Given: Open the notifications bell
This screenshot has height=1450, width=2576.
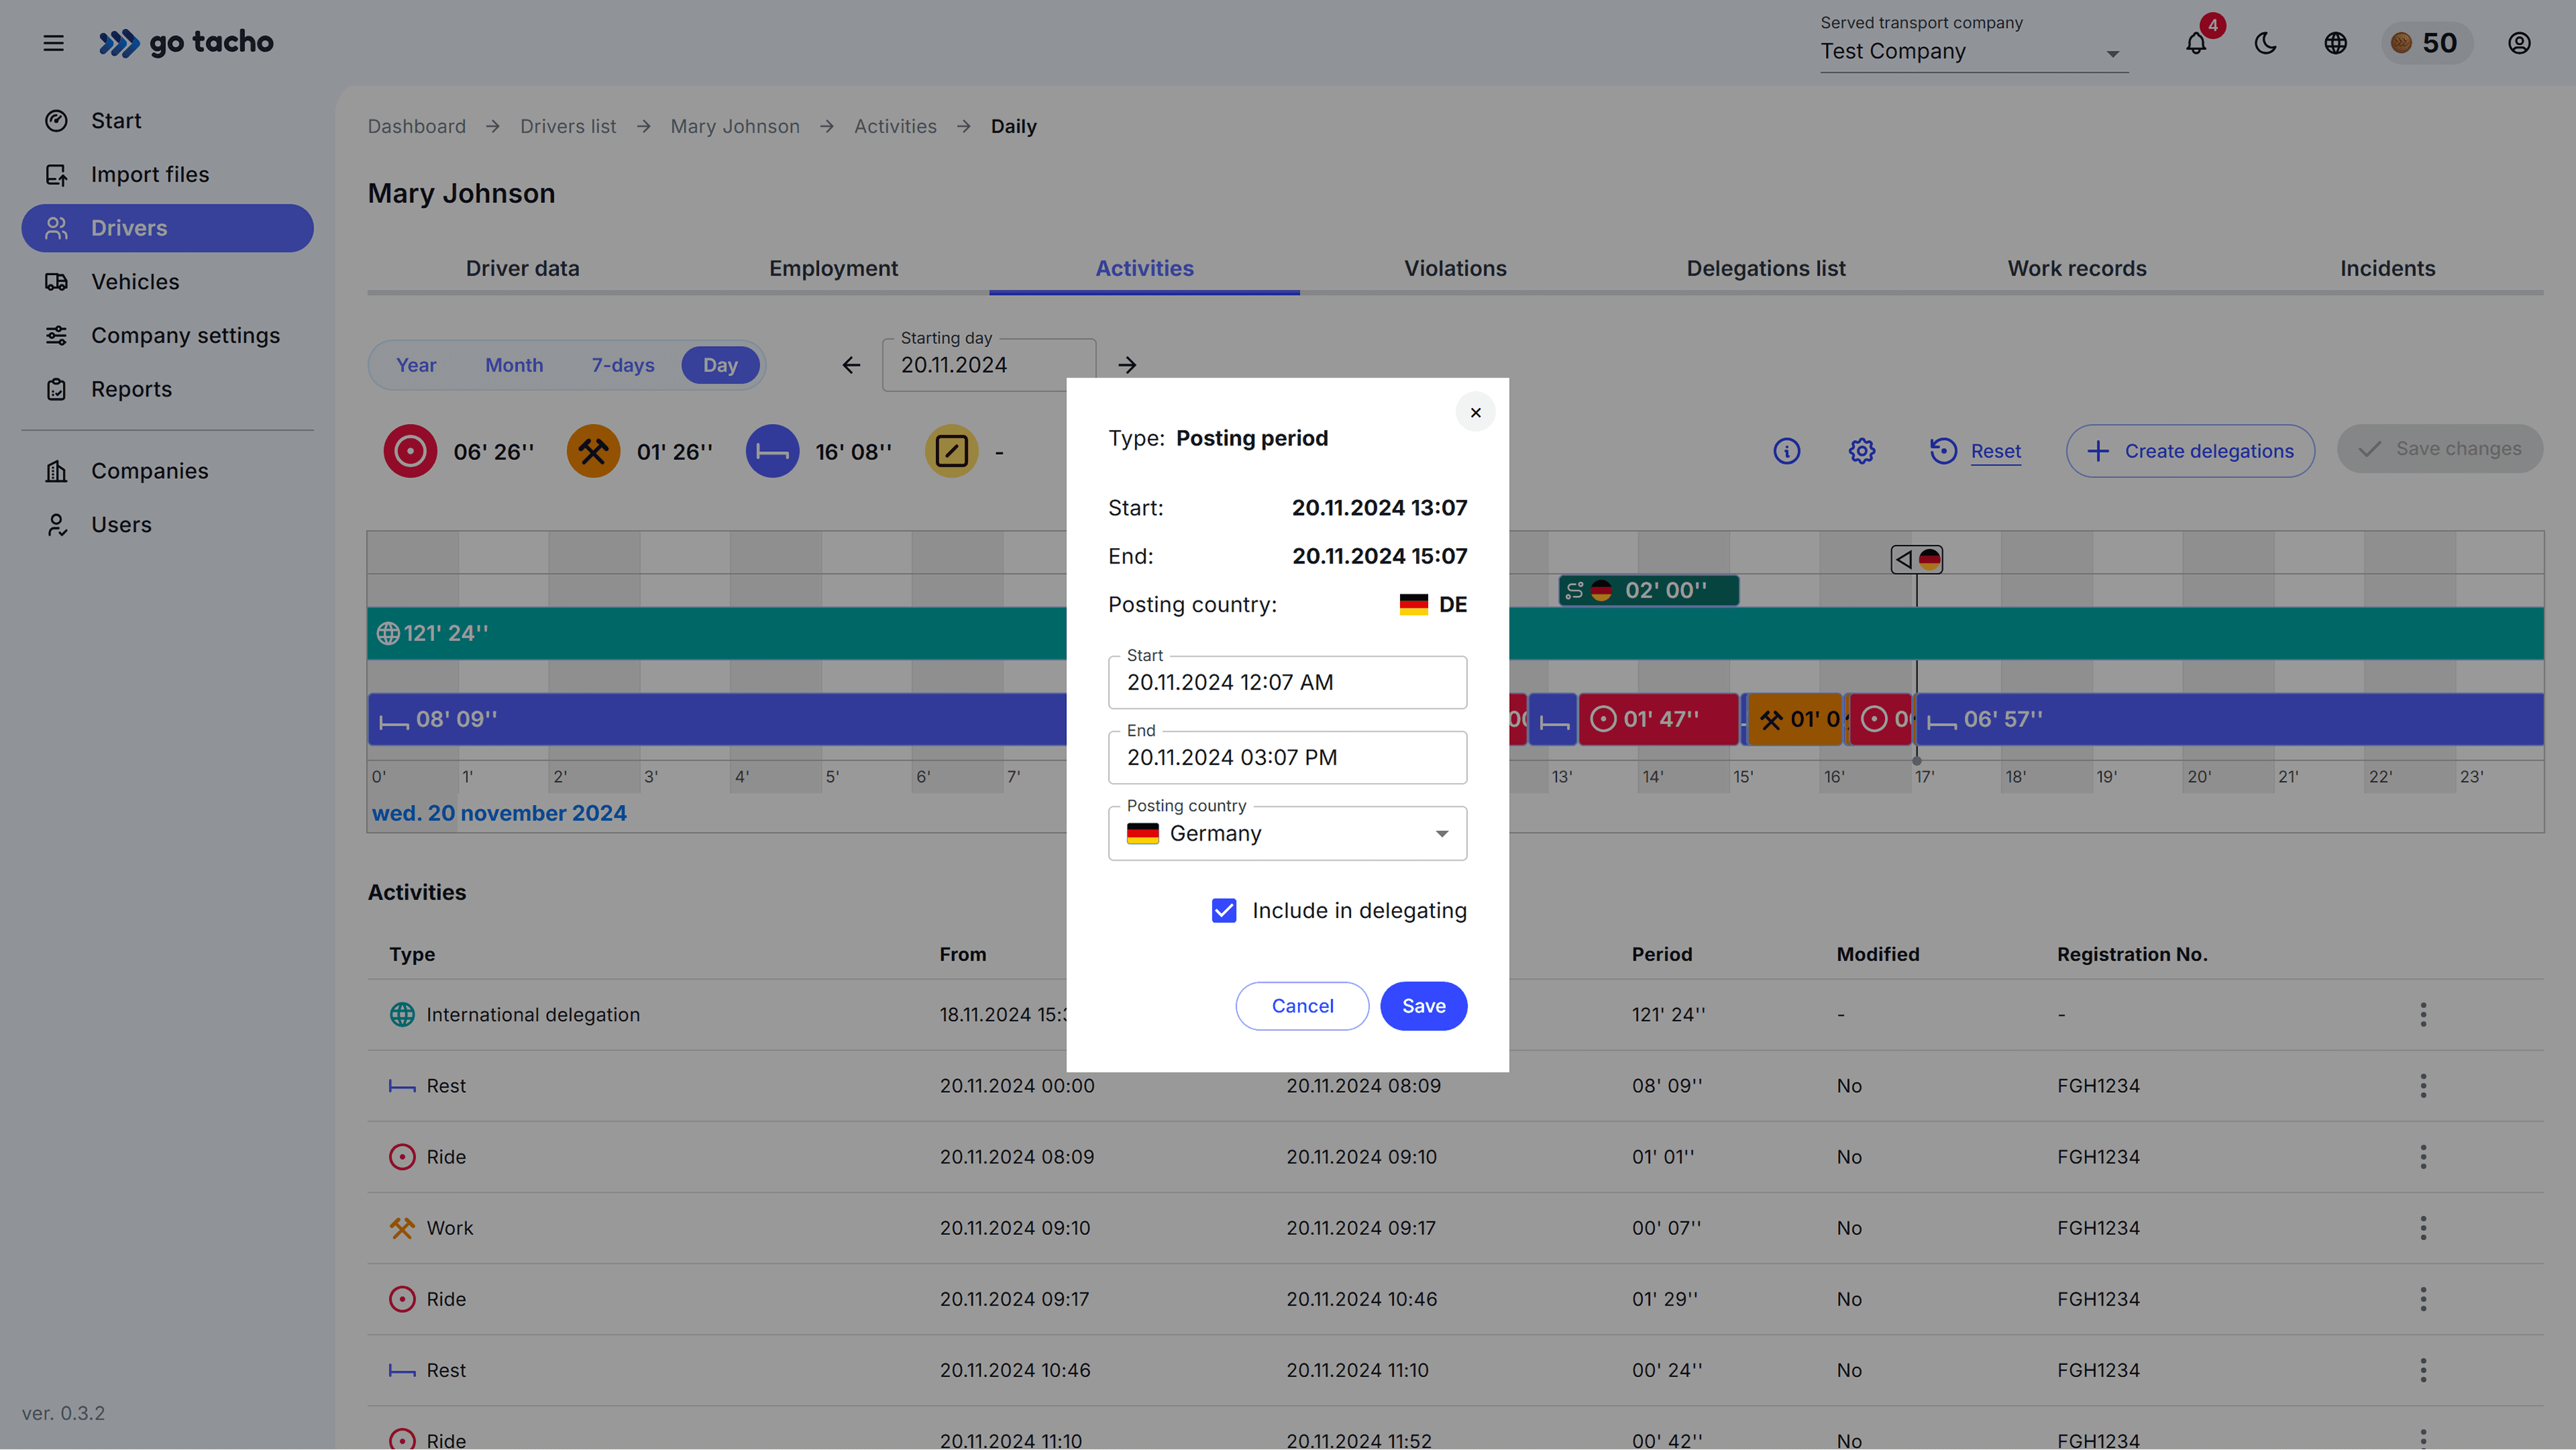Looking at the screenshot, I should (2196, 43).
